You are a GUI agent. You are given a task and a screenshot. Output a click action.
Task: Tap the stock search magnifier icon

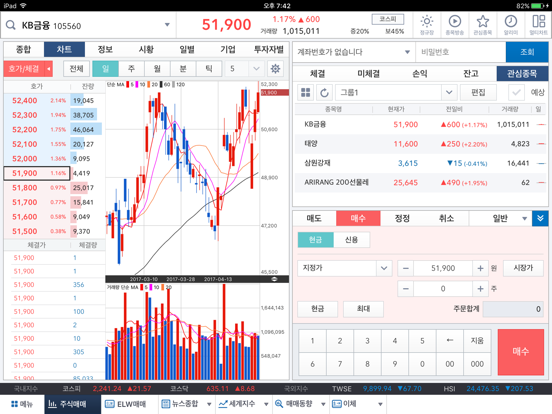pyautogui.click(x=11, y=25)
